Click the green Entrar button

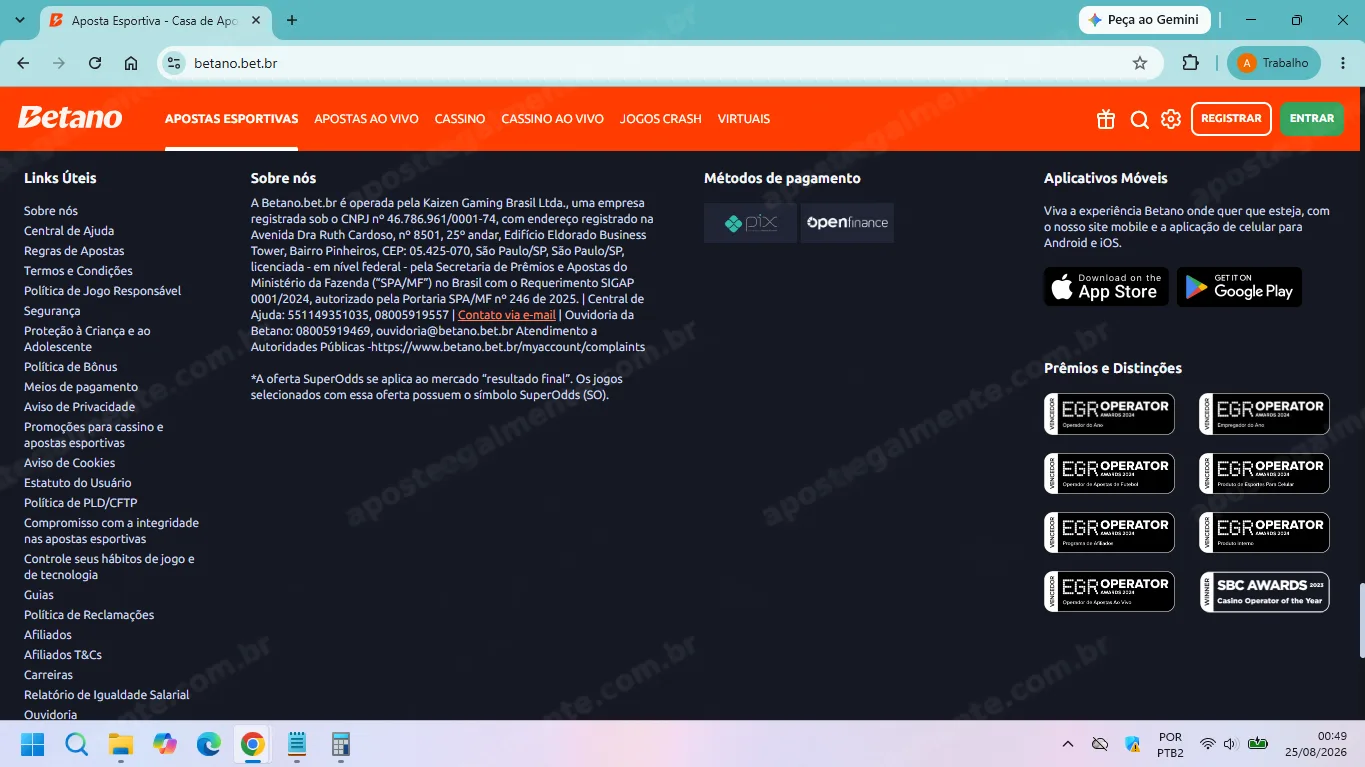(1312, 119)
